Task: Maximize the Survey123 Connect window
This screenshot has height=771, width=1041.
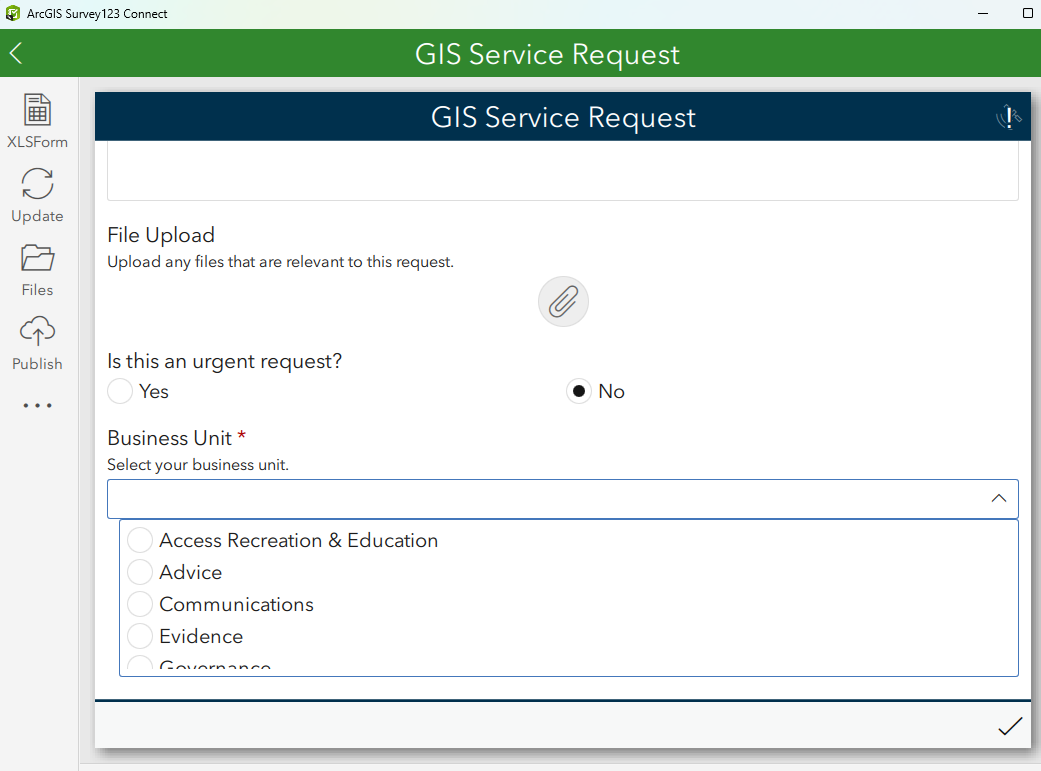Action: click(x=1028, y=13)
